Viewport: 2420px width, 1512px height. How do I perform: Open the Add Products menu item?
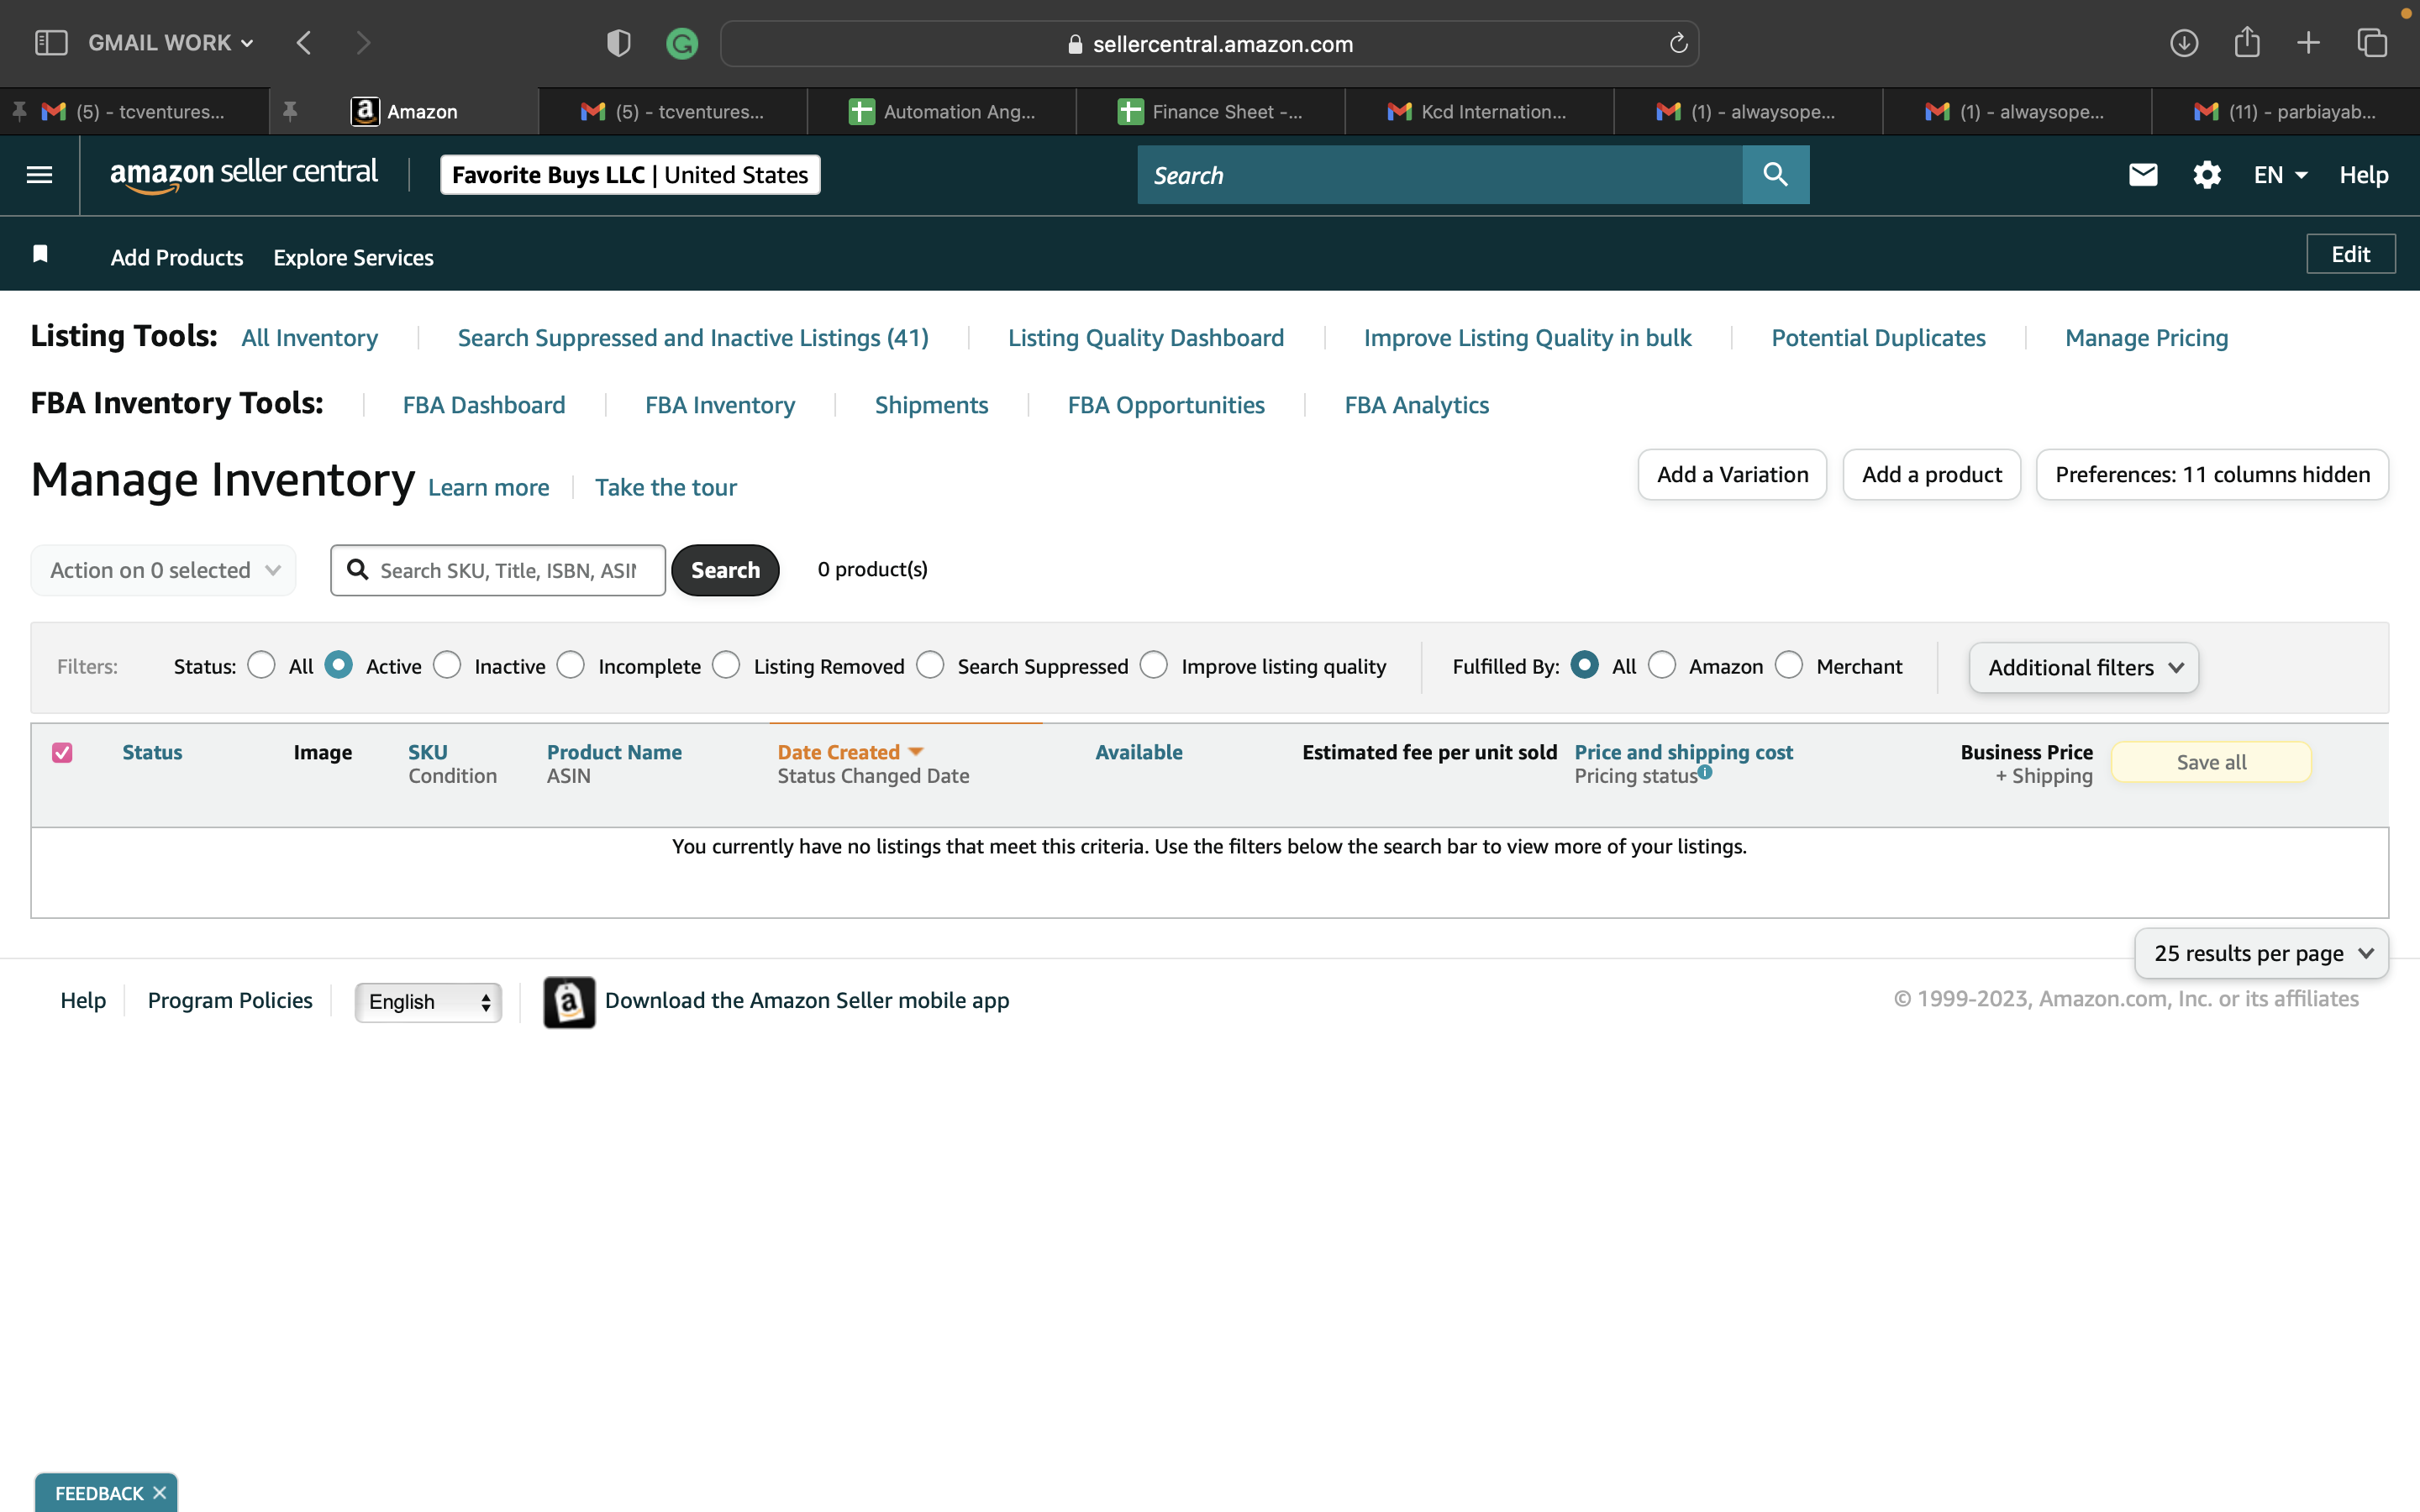click(x=177, y=257)
